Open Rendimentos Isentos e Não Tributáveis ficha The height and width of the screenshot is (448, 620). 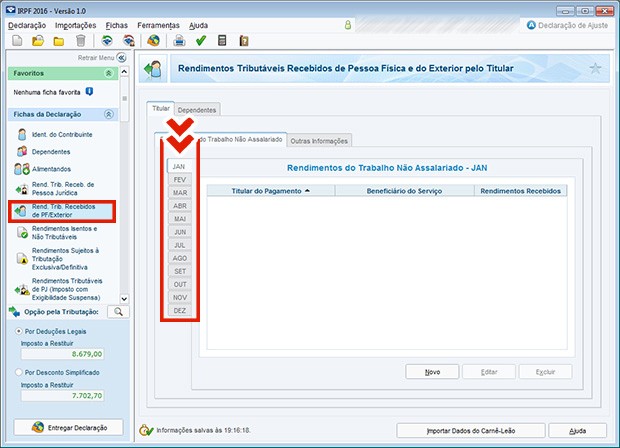pos(63,234)
